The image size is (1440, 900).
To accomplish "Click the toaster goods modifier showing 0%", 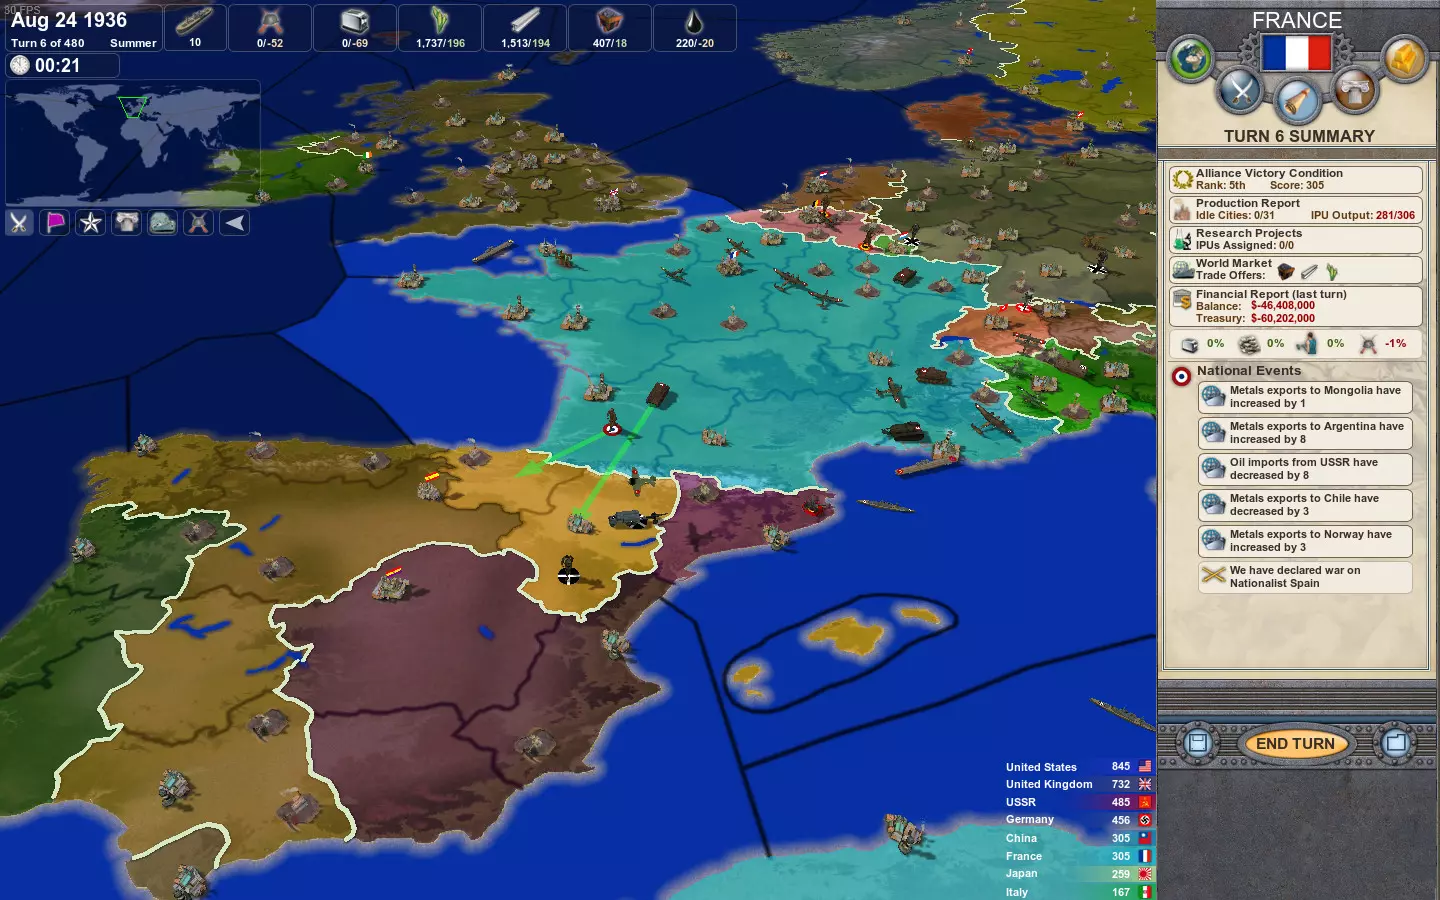I will (1201, 344).
